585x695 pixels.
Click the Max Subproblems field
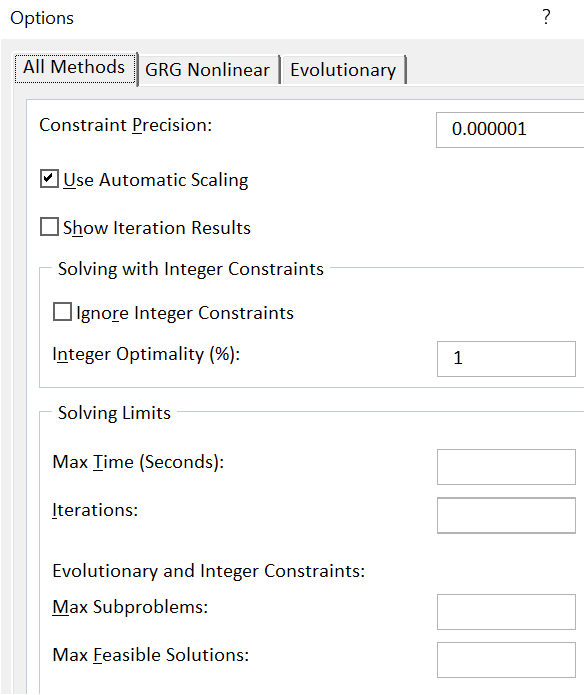coord(506,612)
